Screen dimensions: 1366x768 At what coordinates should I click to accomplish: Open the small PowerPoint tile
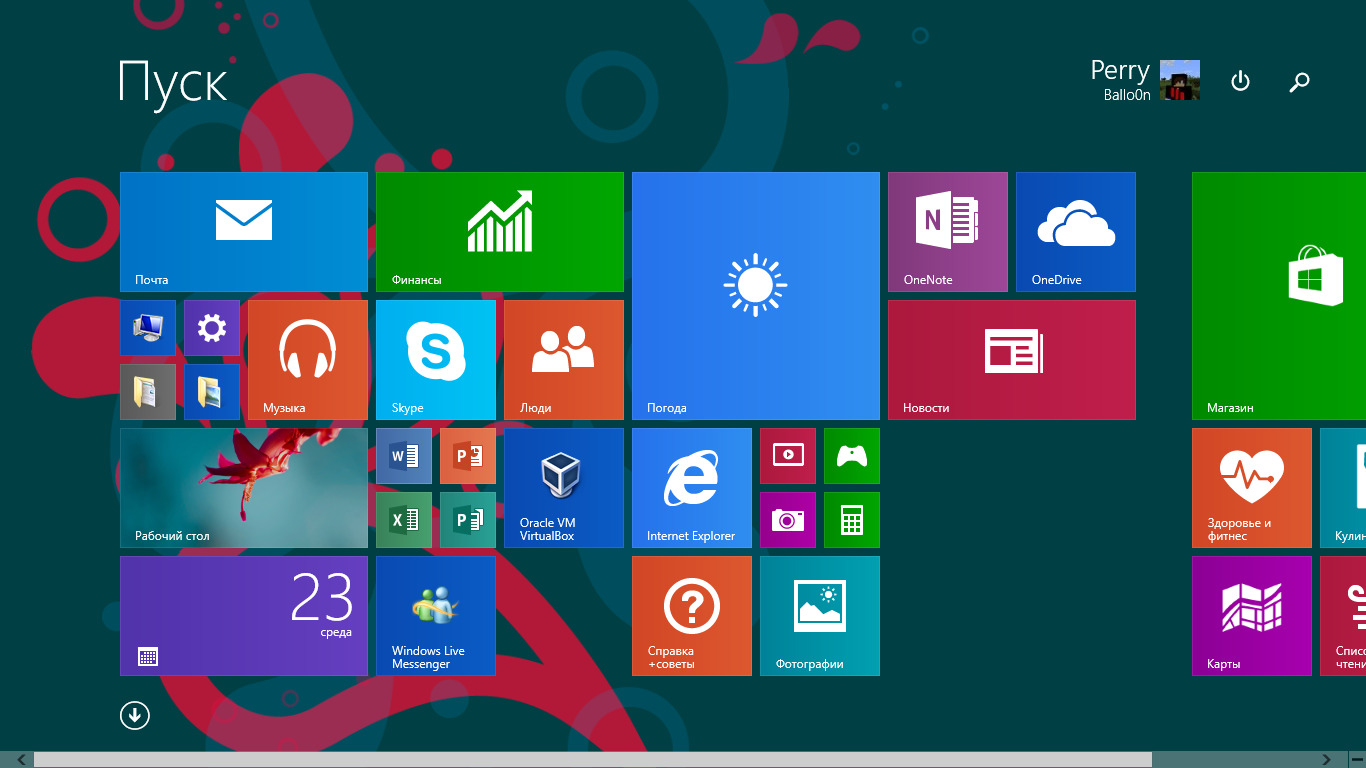point(467,456)
